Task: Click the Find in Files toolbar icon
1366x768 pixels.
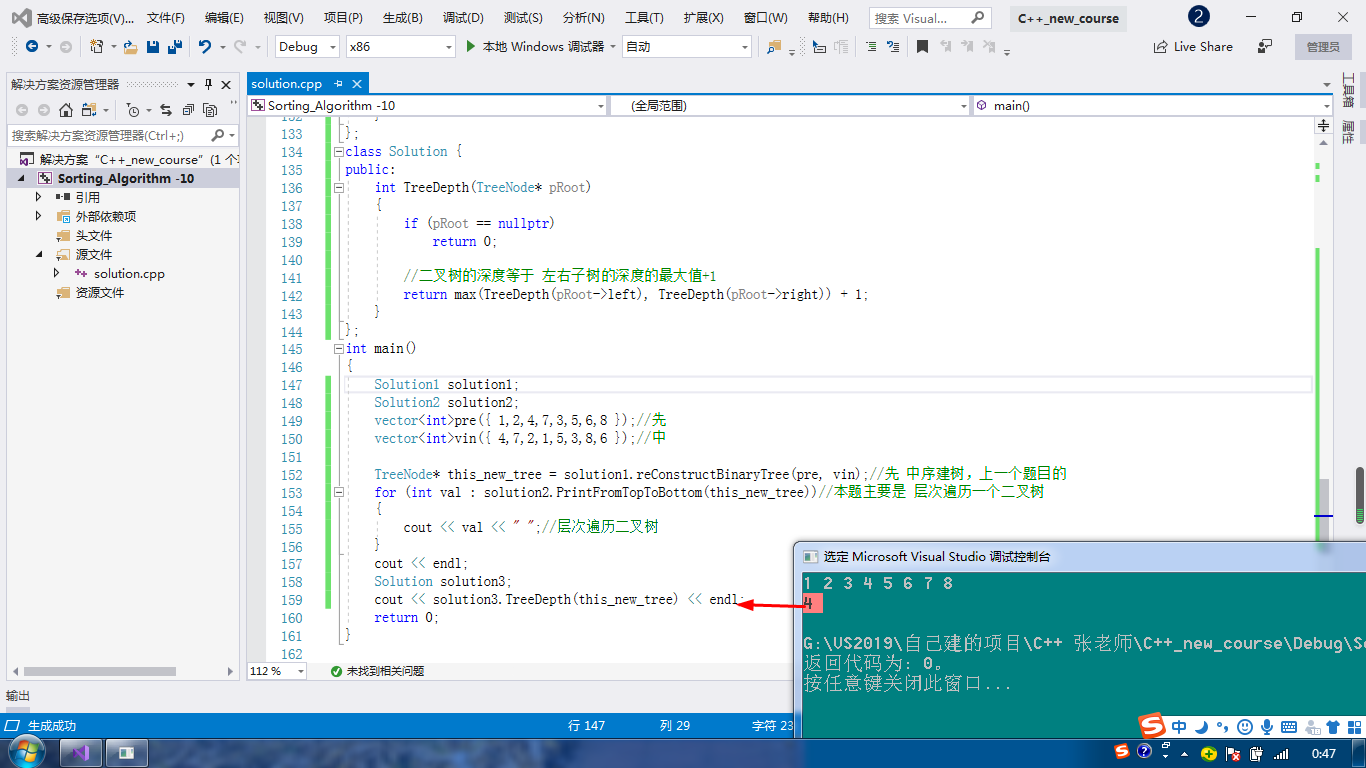Action: 774,47
